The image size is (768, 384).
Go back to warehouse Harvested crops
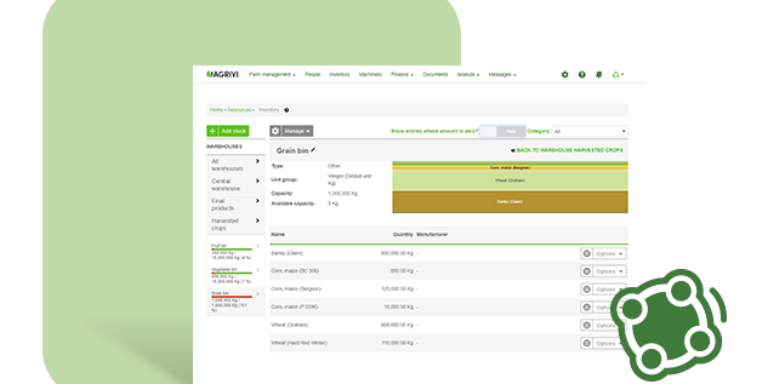pyautogui.click(x=567, y=150)
